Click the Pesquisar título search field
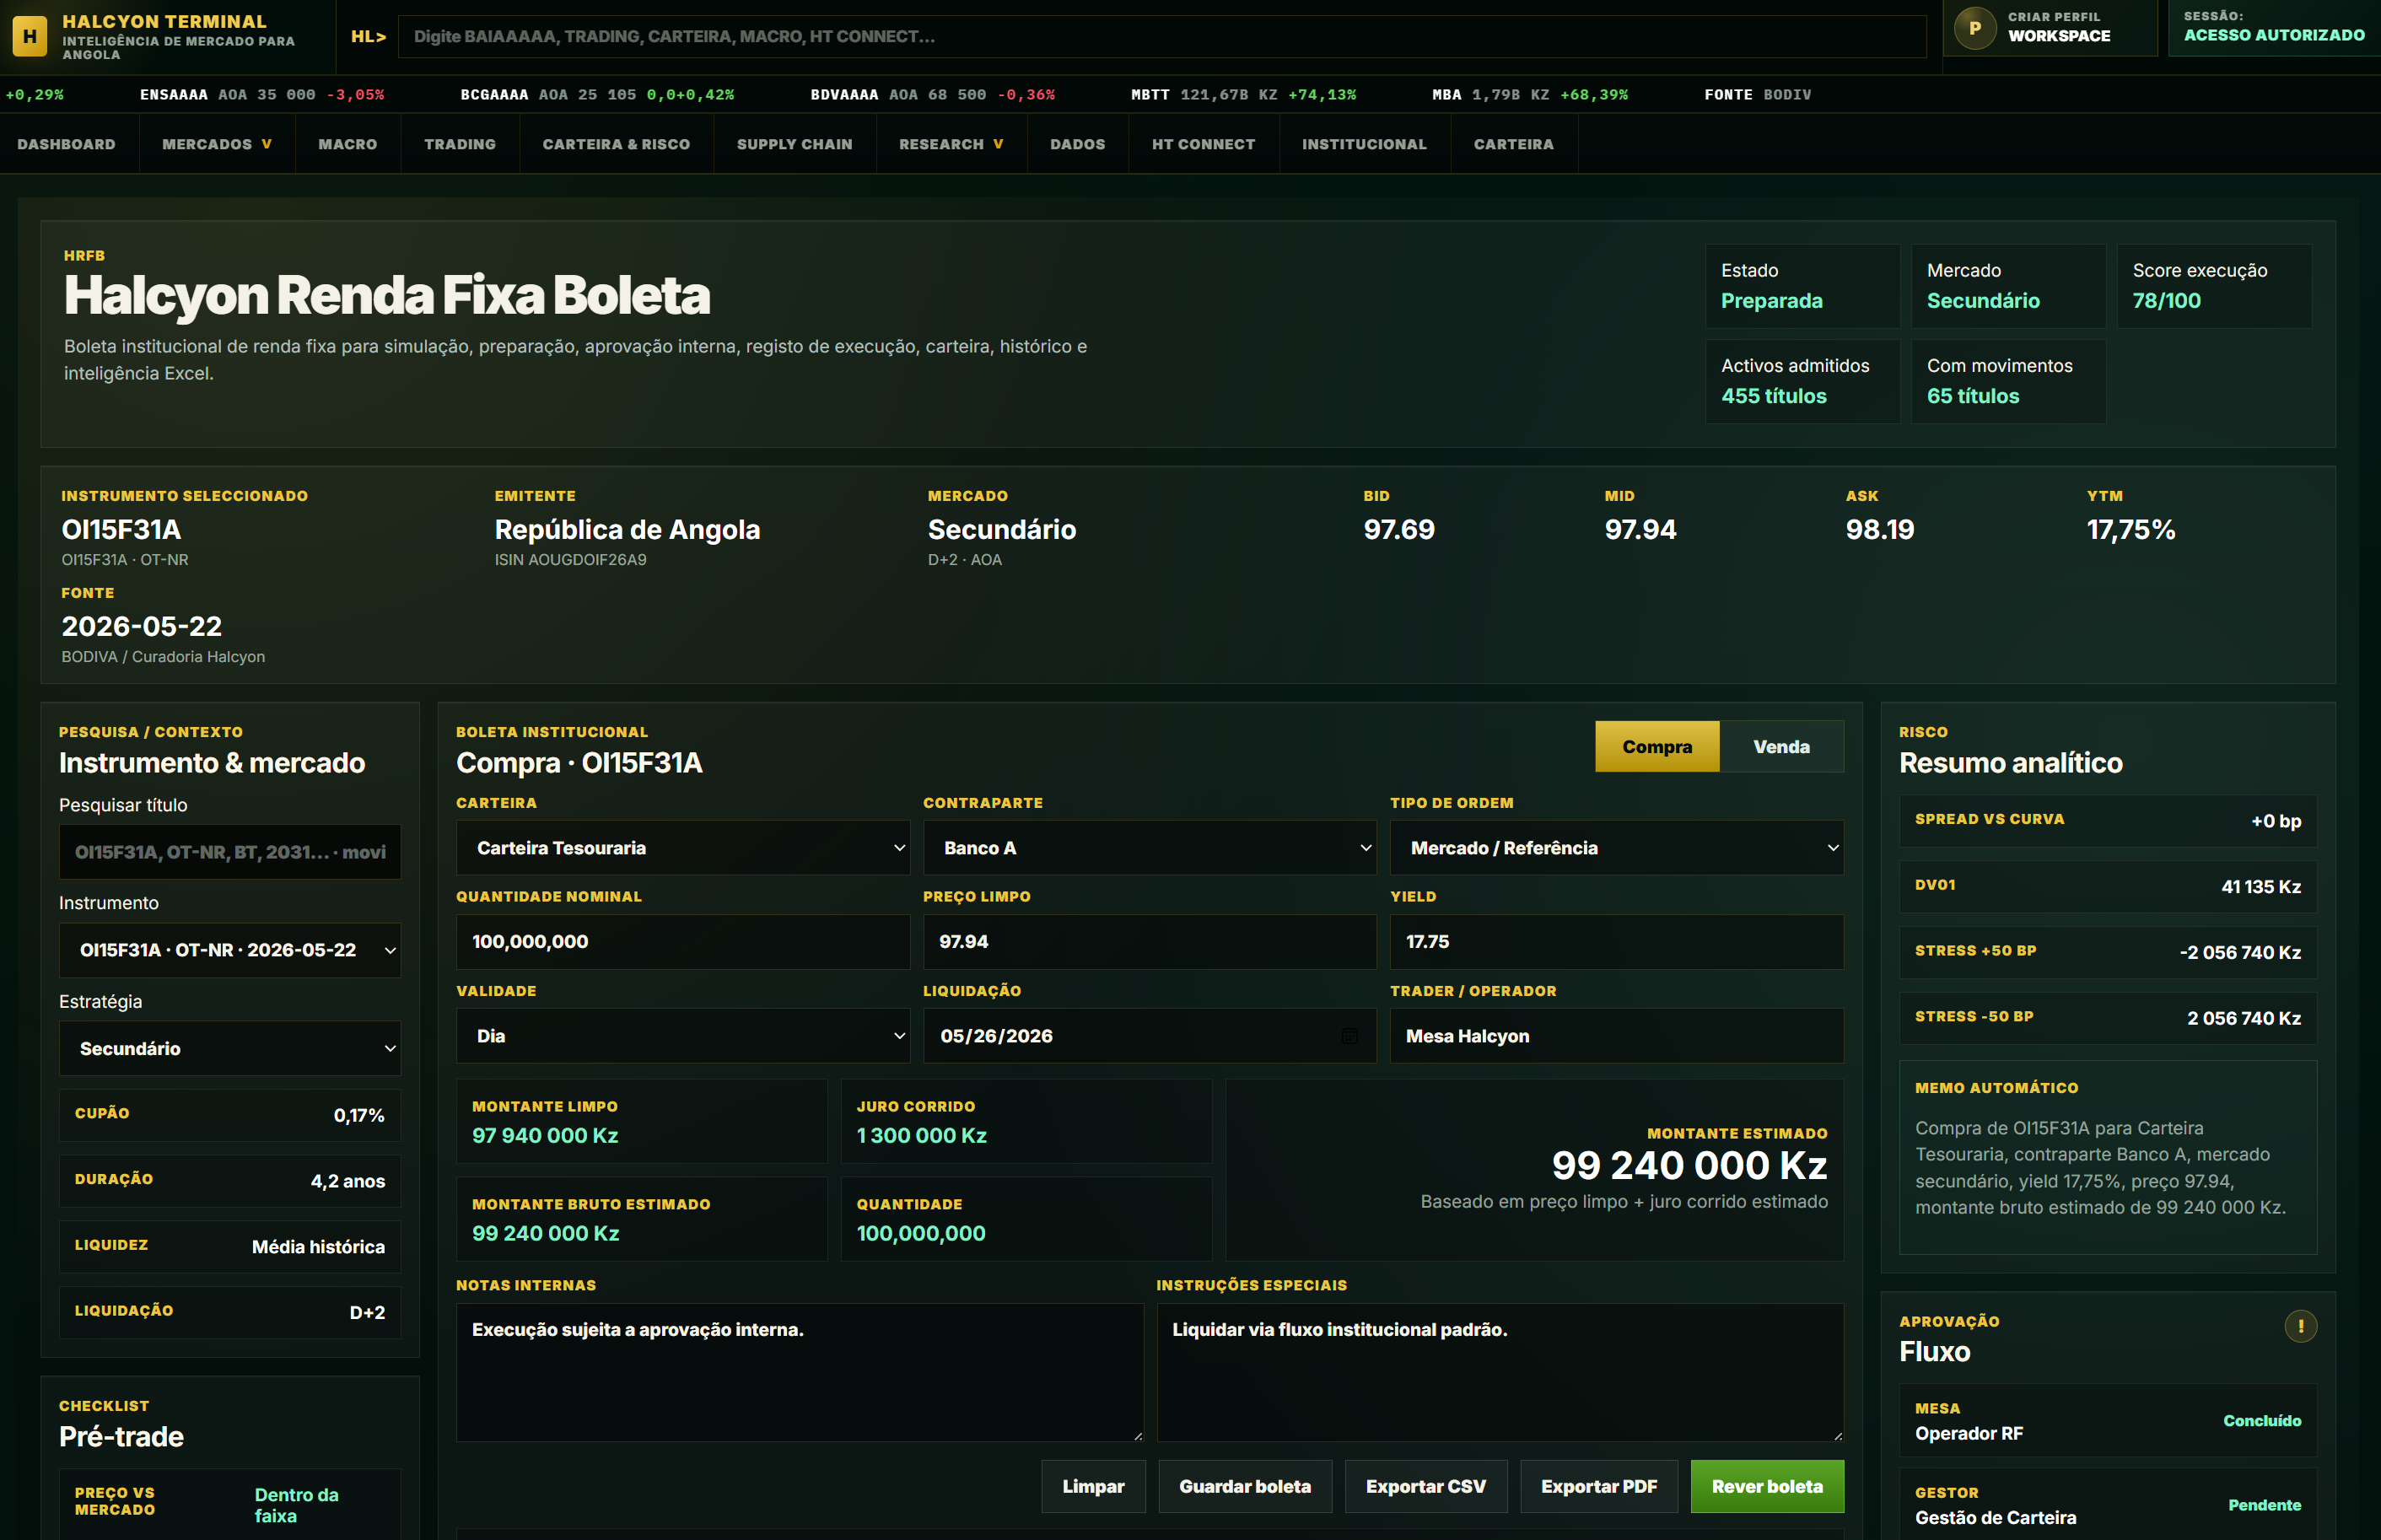This screenshot has width=2381, height=1540. (x=230, y=852)
